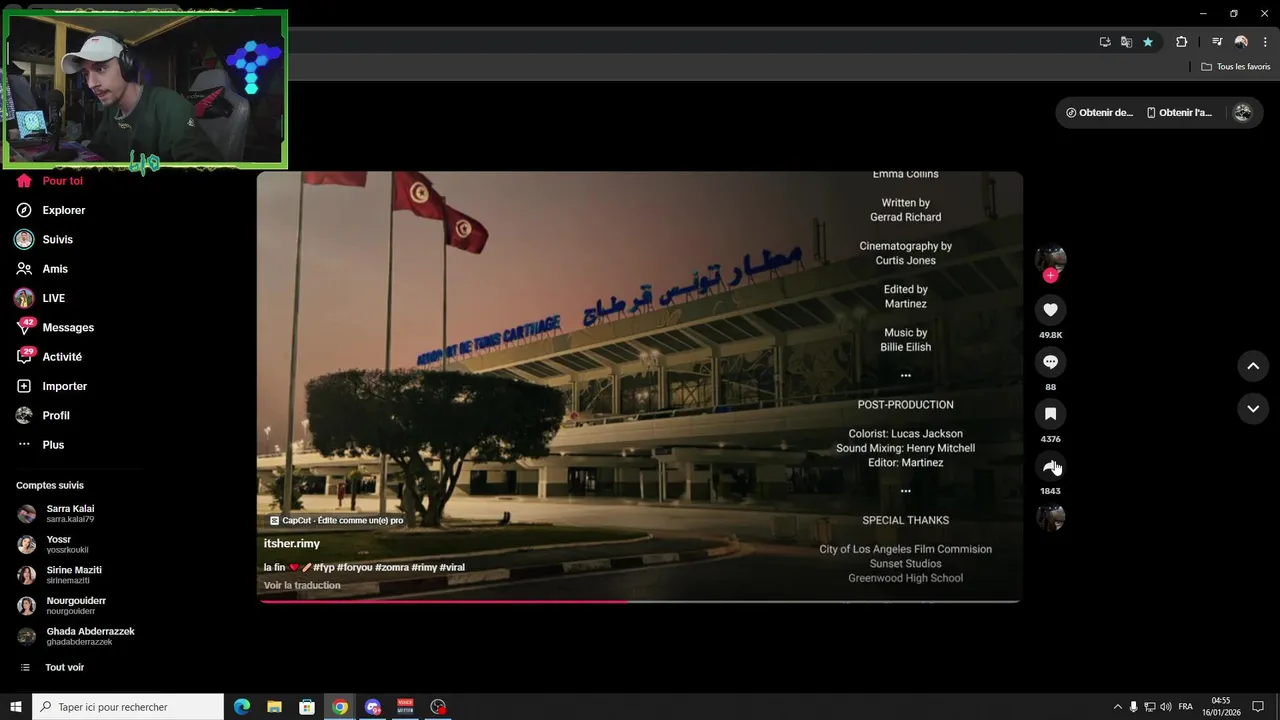Open the Profil page
Viewport: 1280px width, 720px height.
(x=43, y=415)
